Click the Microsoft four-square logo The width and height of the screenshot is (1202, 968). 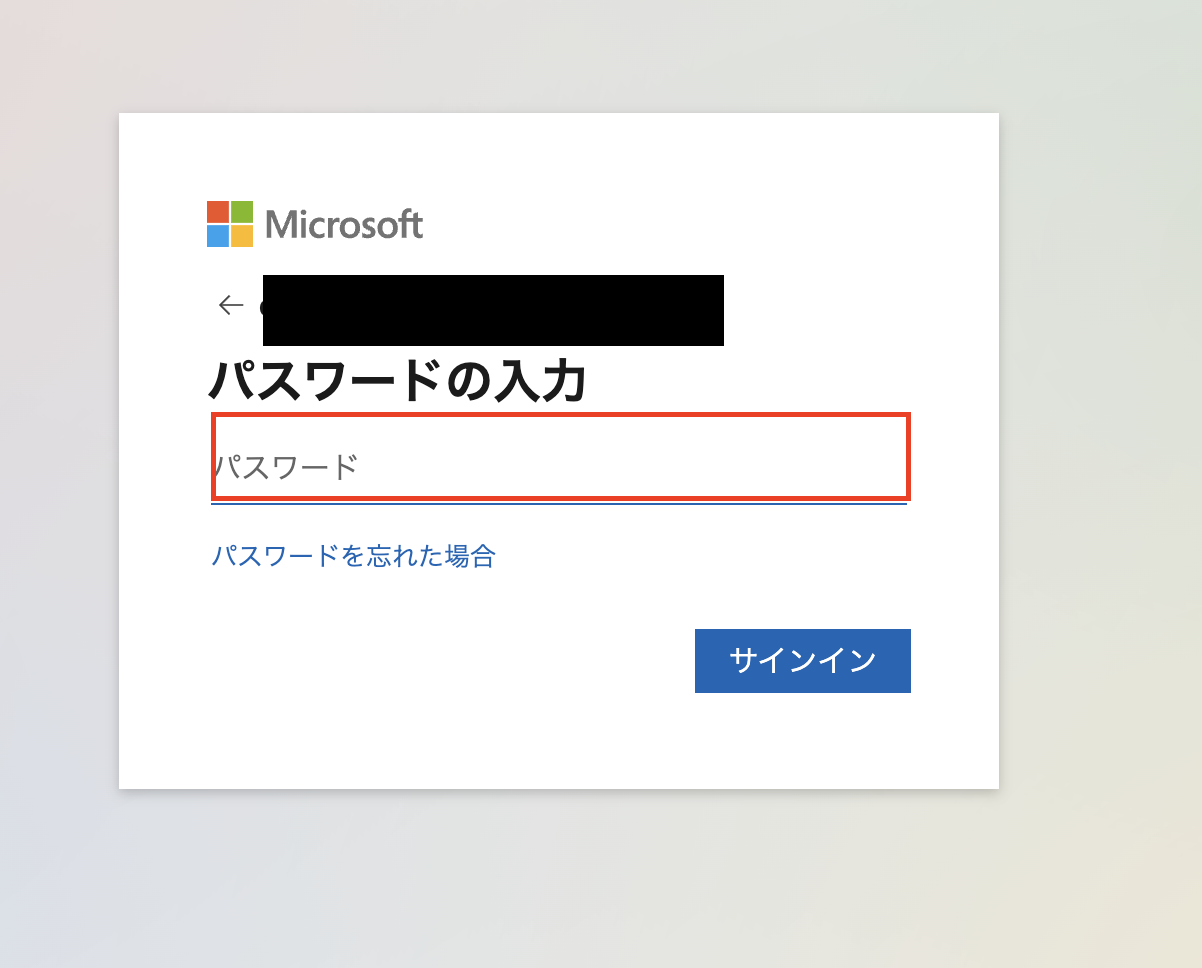coord(230,223)
